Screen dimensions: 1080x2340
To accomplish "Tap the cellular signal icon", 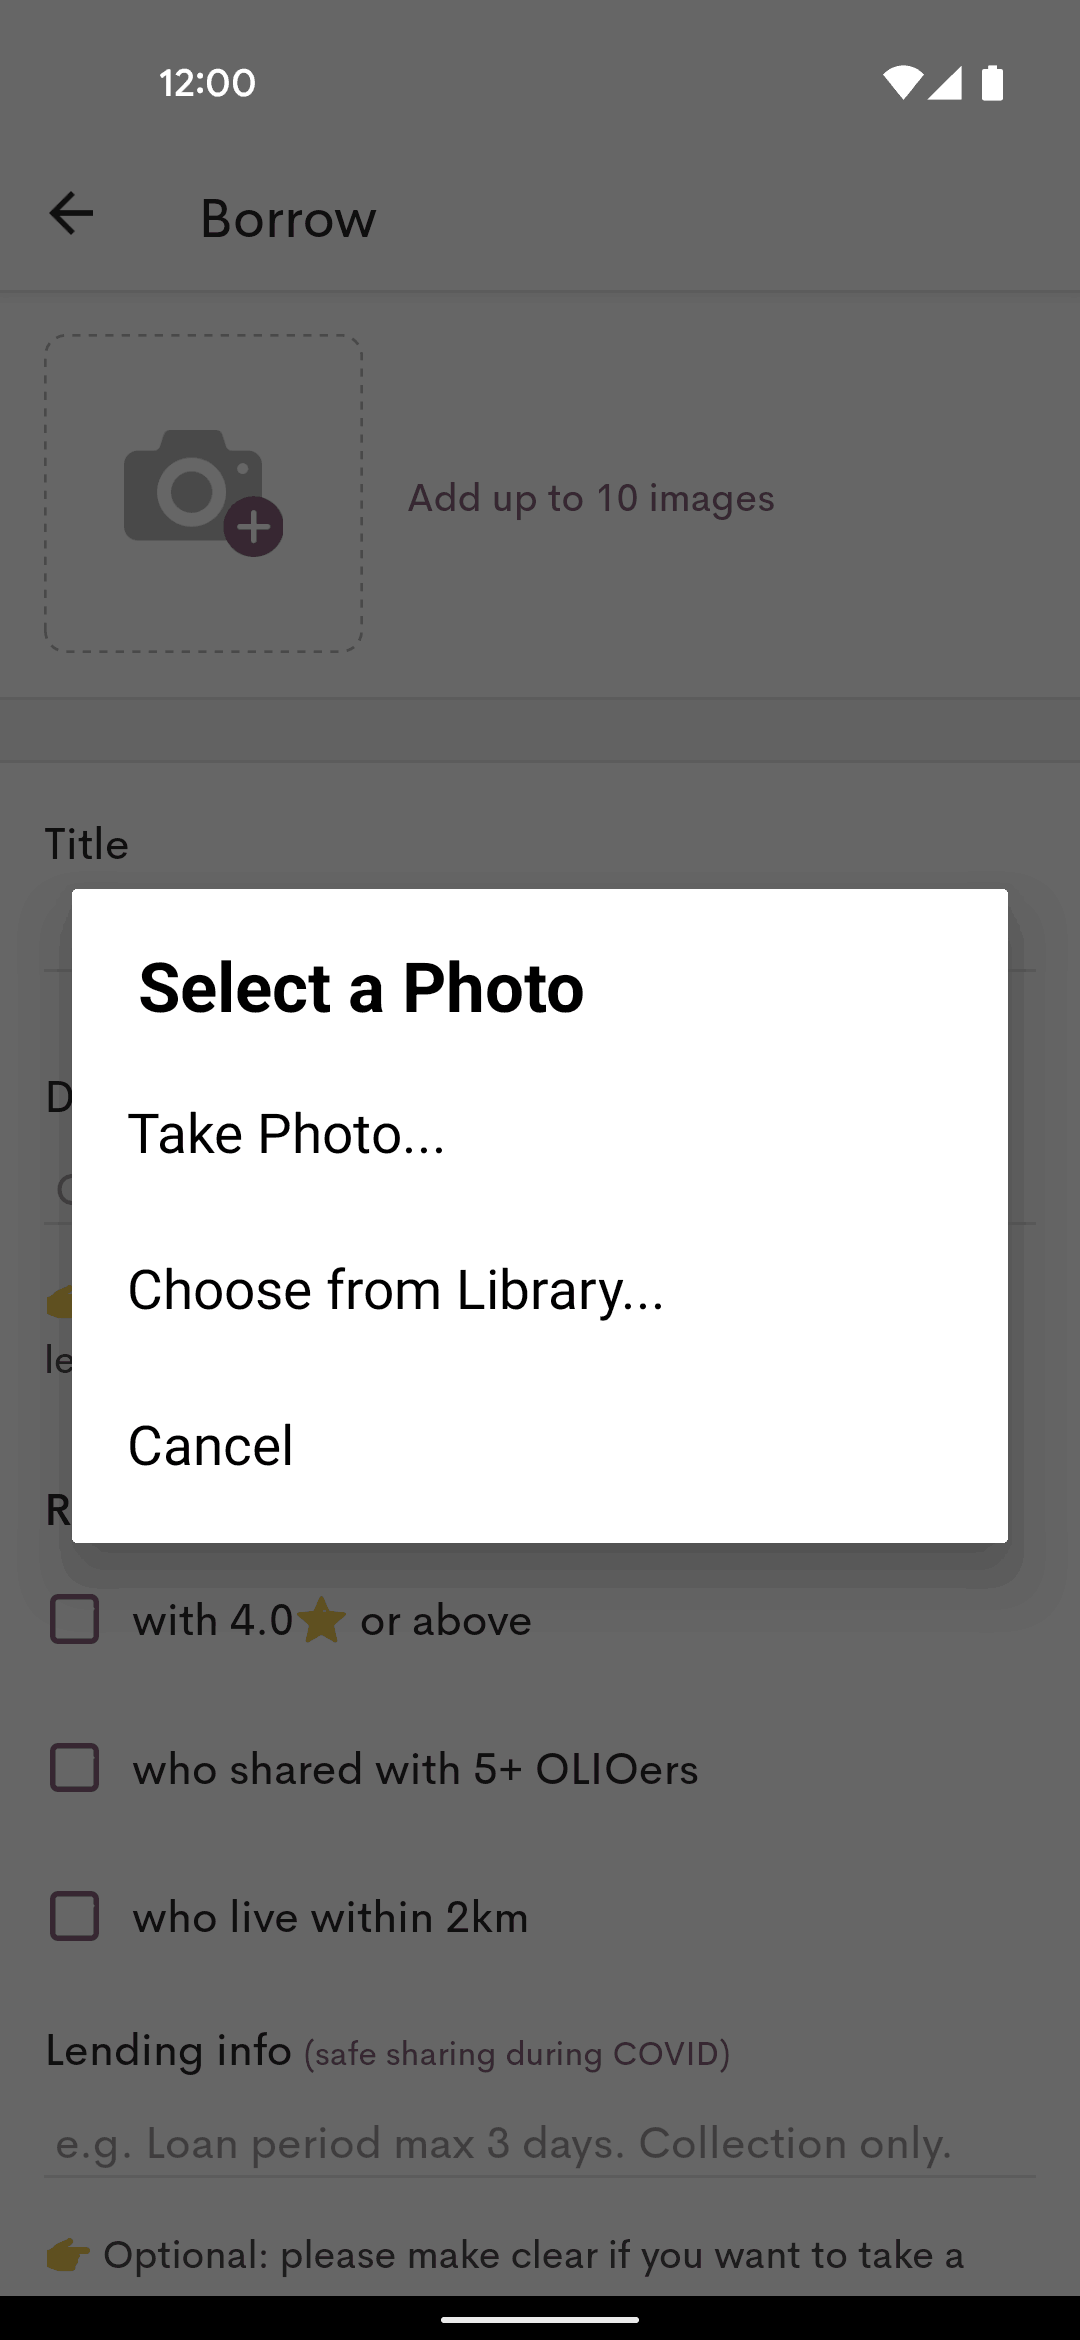I will coord(945,83).
